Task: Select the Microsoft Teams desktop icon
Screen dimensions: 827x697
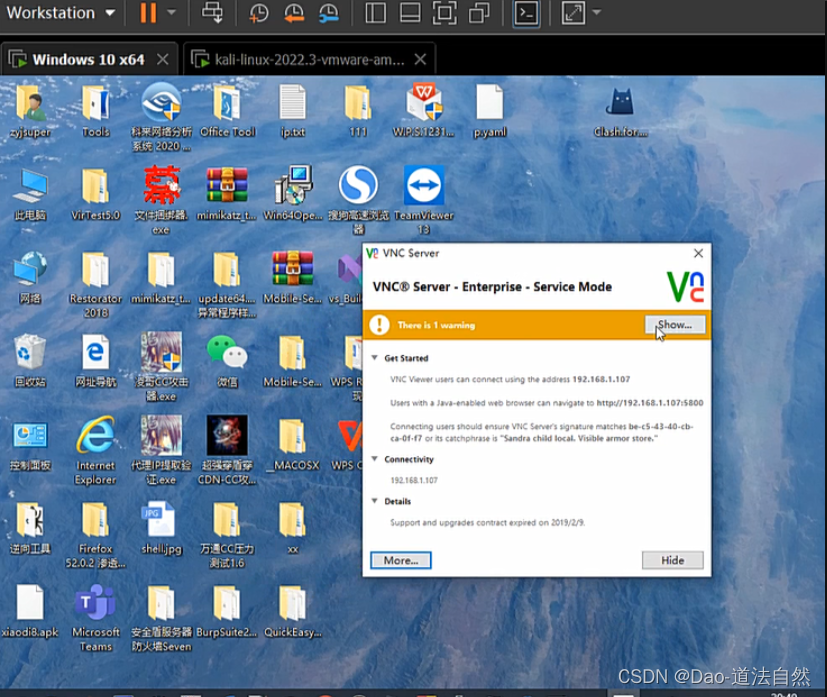Action: pyautogui.click(x=95, y=618)
